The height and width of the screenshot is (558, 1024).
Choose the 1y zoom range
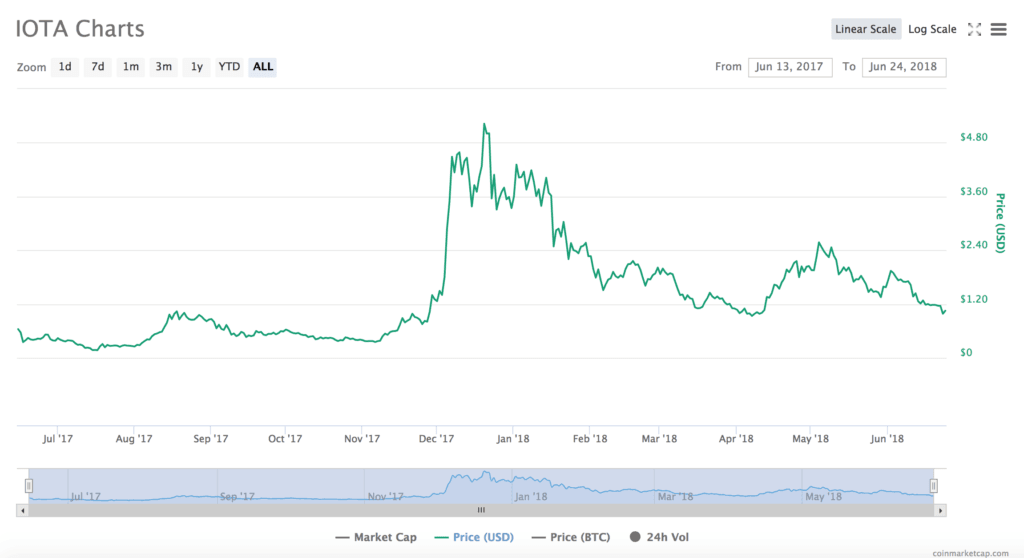click(197, 67)
